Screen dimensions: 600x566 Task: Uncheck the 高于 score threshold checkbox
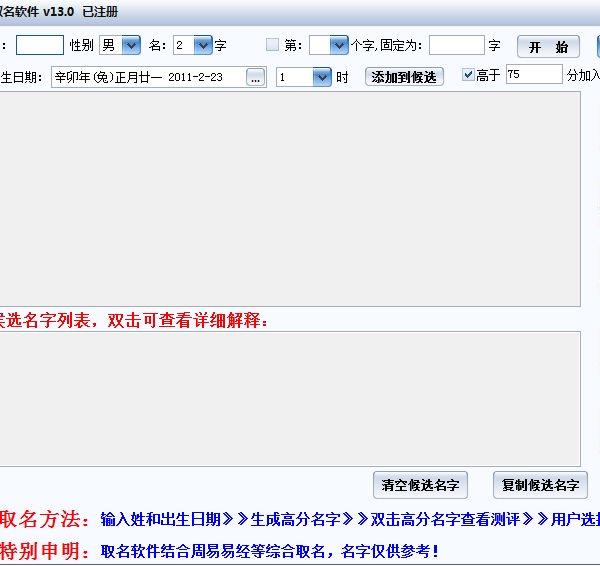[x=469, y=75]
